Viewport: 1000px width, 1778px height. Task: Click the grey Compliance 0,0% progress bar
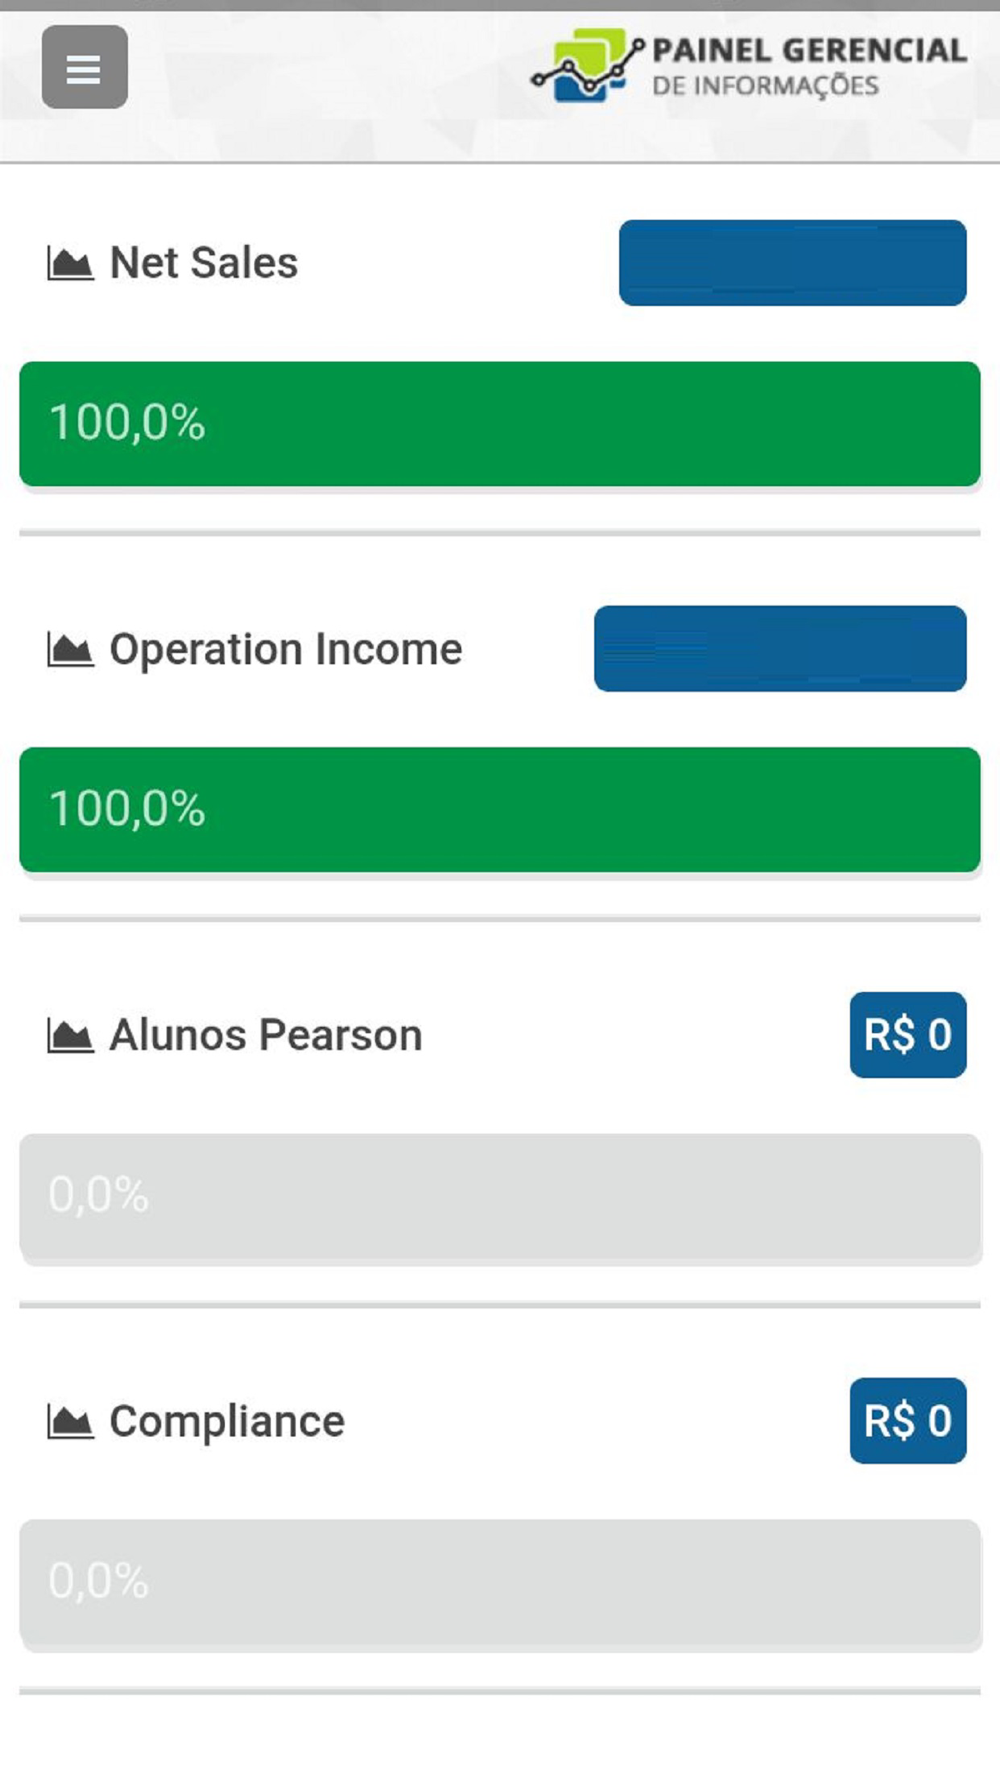coord(500,1582)
